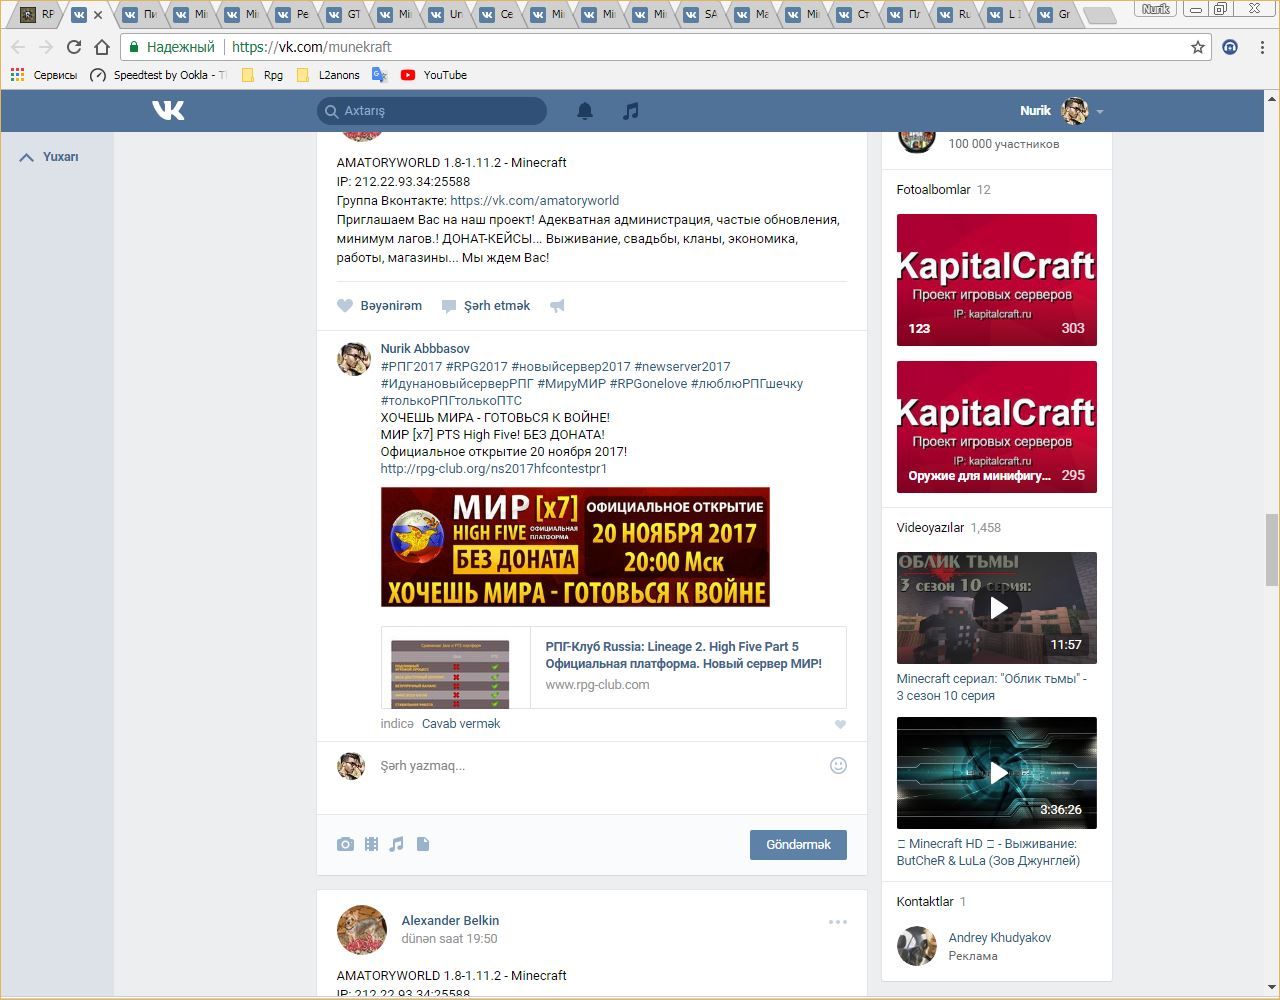This screenshot has width=1280, height=1000.
Task: Click the page vertical scrollbar thumb
Action: click(1272, 550)
